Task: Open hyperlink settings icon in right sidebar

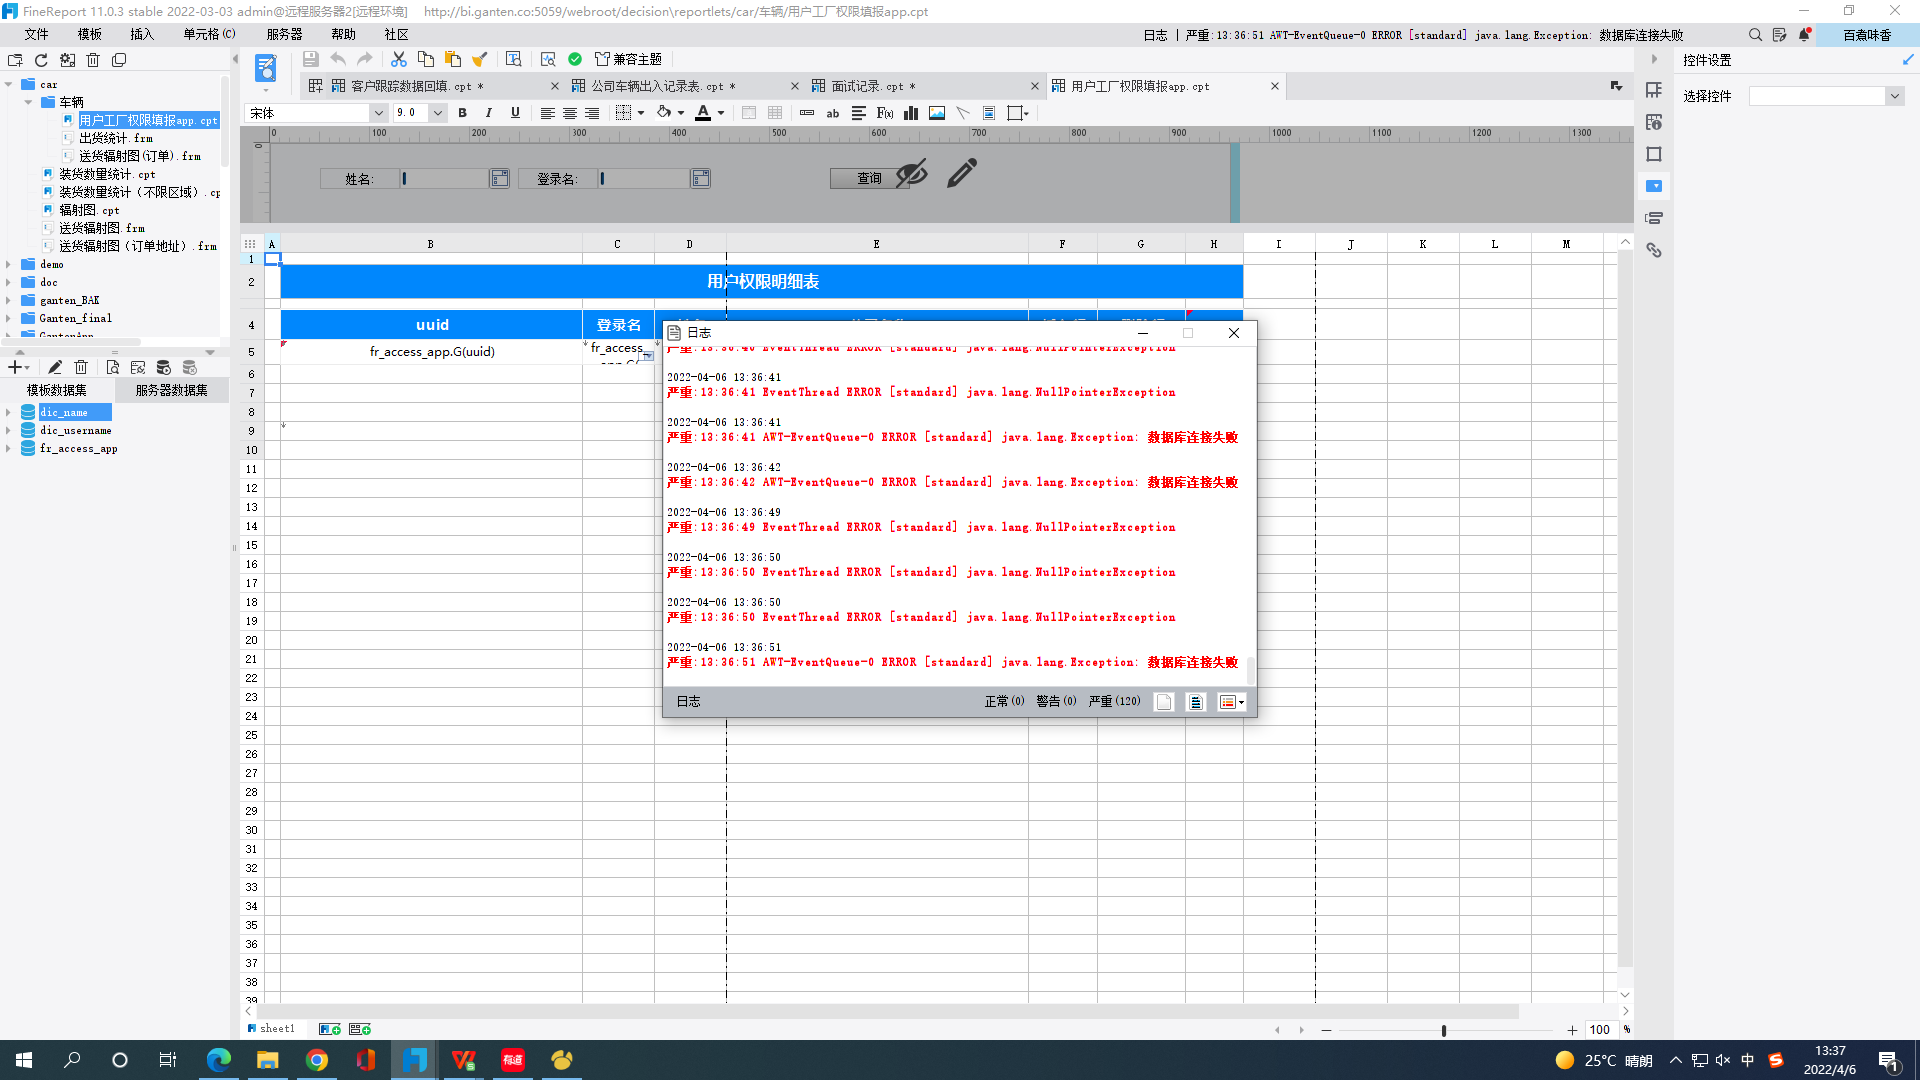Action: [1654, 250]
